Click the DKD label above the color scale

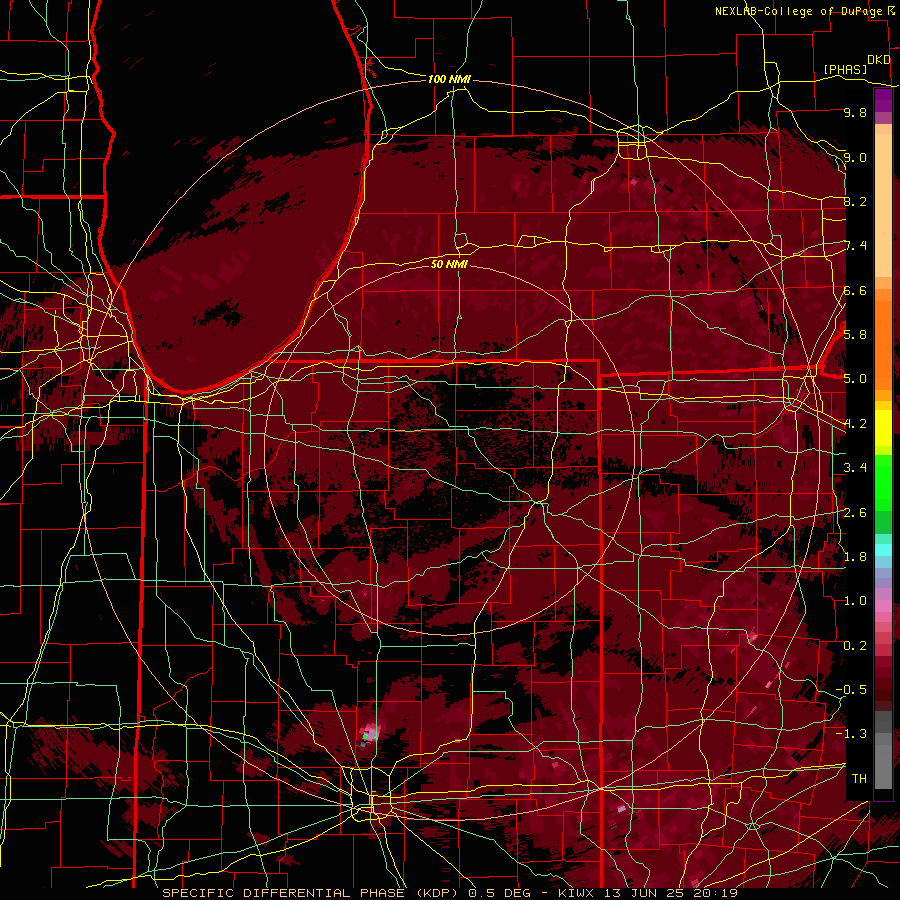click(879, 60)
